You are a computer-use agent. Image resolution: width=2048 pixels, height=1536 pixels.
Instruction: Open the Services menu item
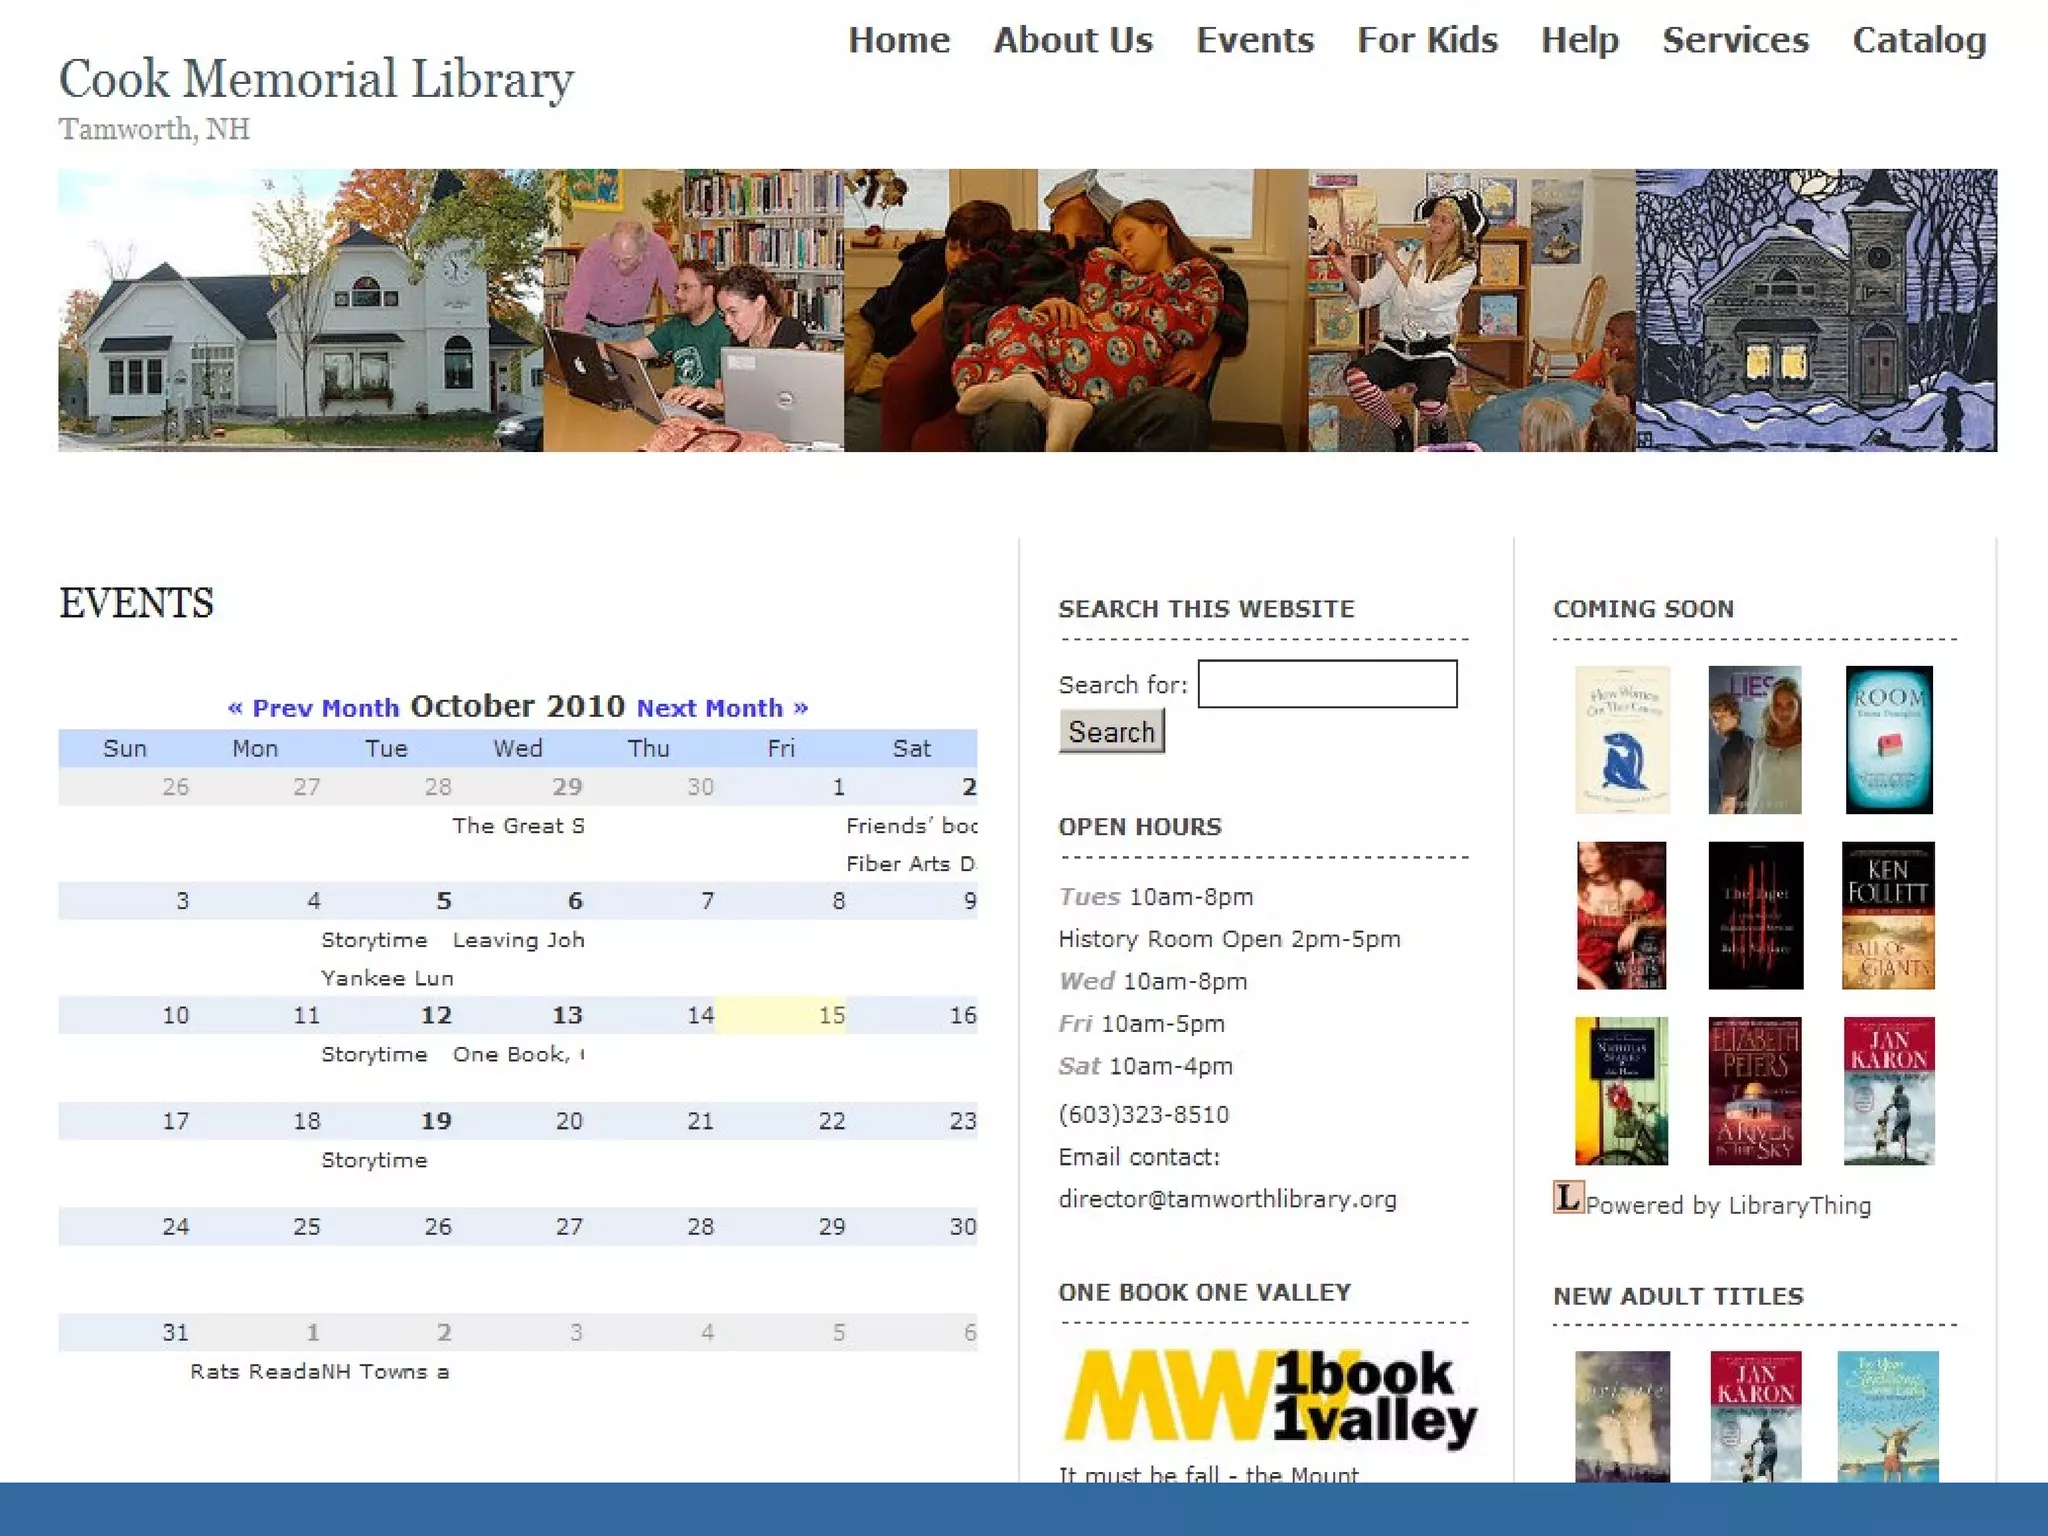pyautogui.click(x=1734, y=40)
